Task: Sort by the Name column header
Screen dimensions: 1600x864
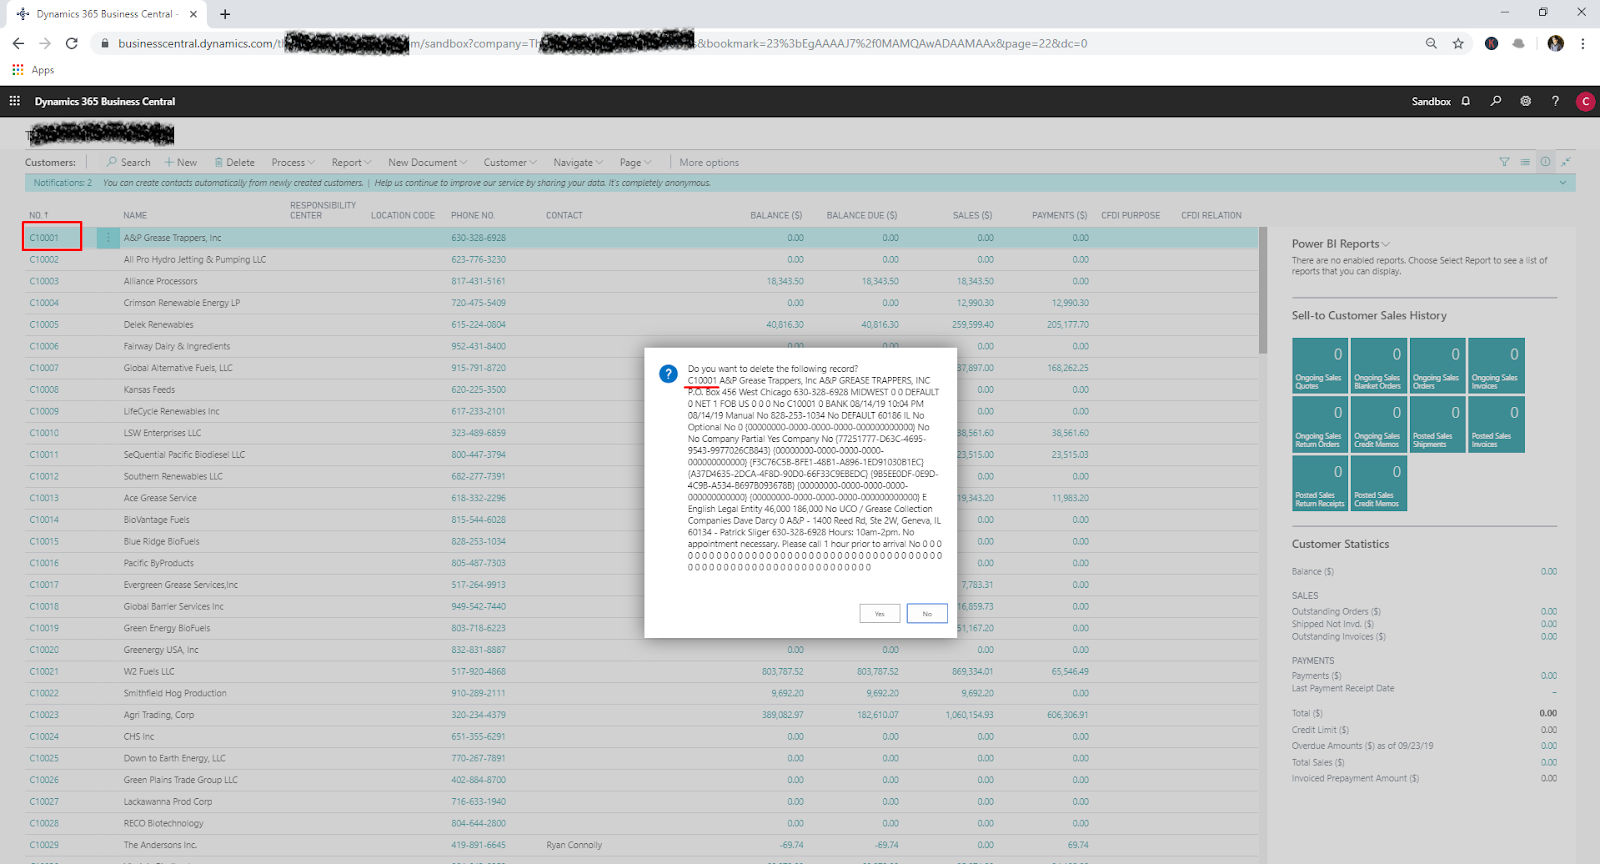Action: pyautogui.click(x=135, y=216)
